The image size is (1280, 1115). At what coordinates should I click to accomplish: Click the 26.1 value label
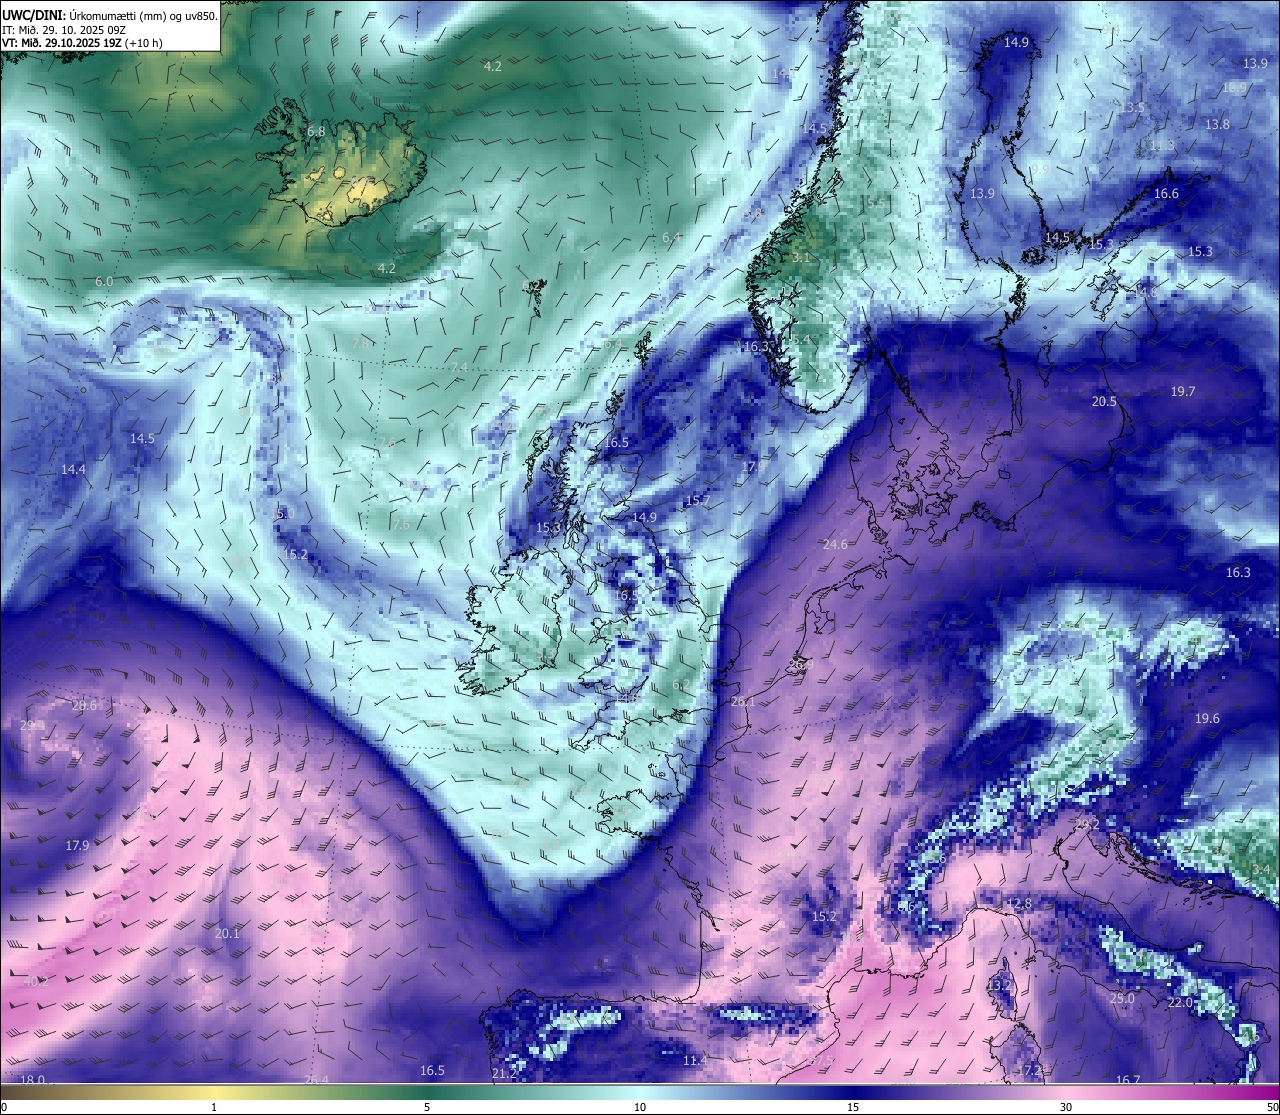(x=743, y=702)
